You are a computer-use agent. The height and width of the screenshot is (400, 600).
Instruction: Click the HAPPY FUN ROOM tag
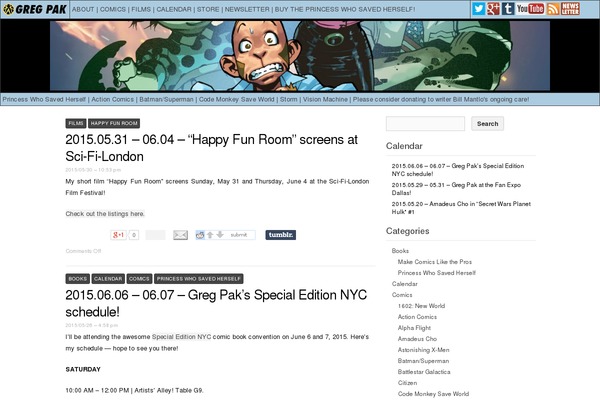click(x=114, y=123)
